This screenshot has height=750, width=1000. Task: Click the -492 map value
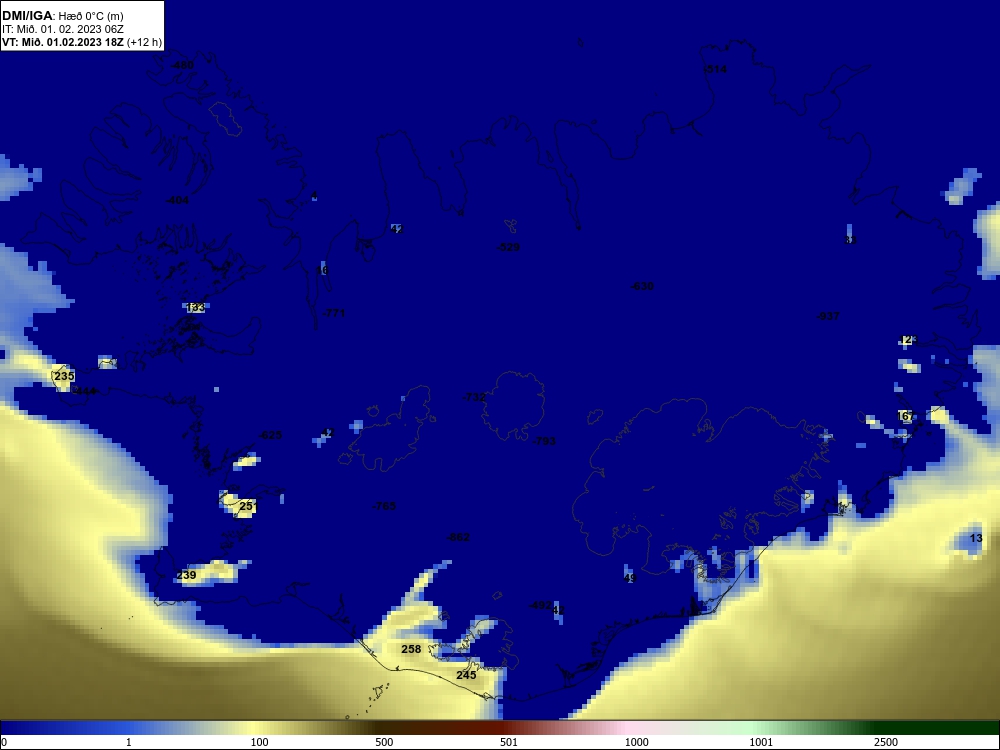[541, 605]
